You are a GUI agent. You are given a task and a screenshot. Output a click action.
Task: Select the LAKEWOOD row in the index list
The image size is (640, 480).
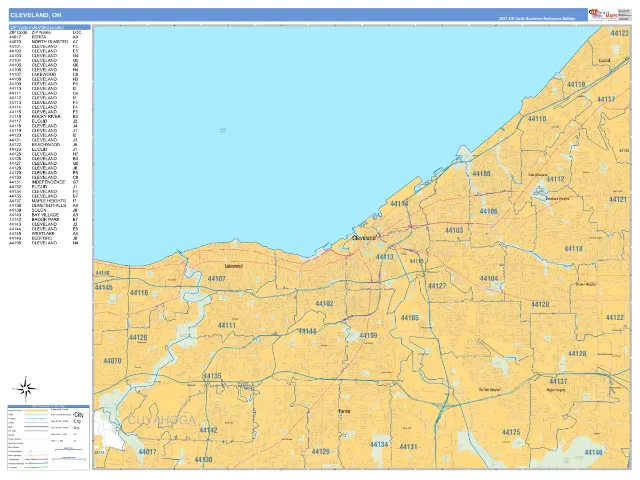(43, 75)
